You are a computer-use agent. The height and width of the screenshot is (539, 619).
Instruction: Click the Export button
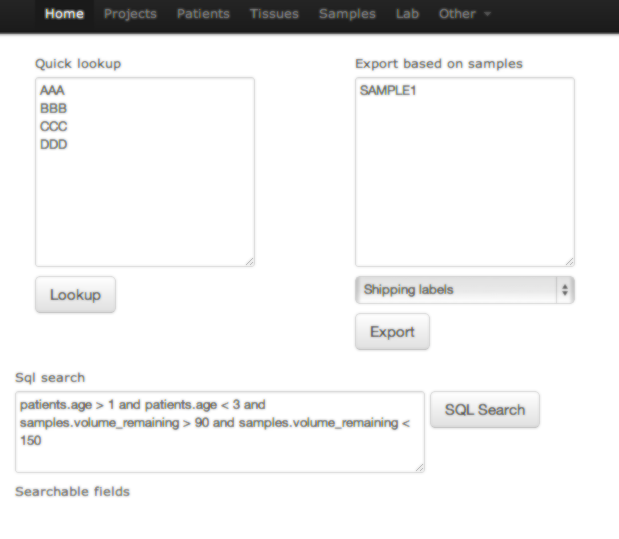click(392, 332)
